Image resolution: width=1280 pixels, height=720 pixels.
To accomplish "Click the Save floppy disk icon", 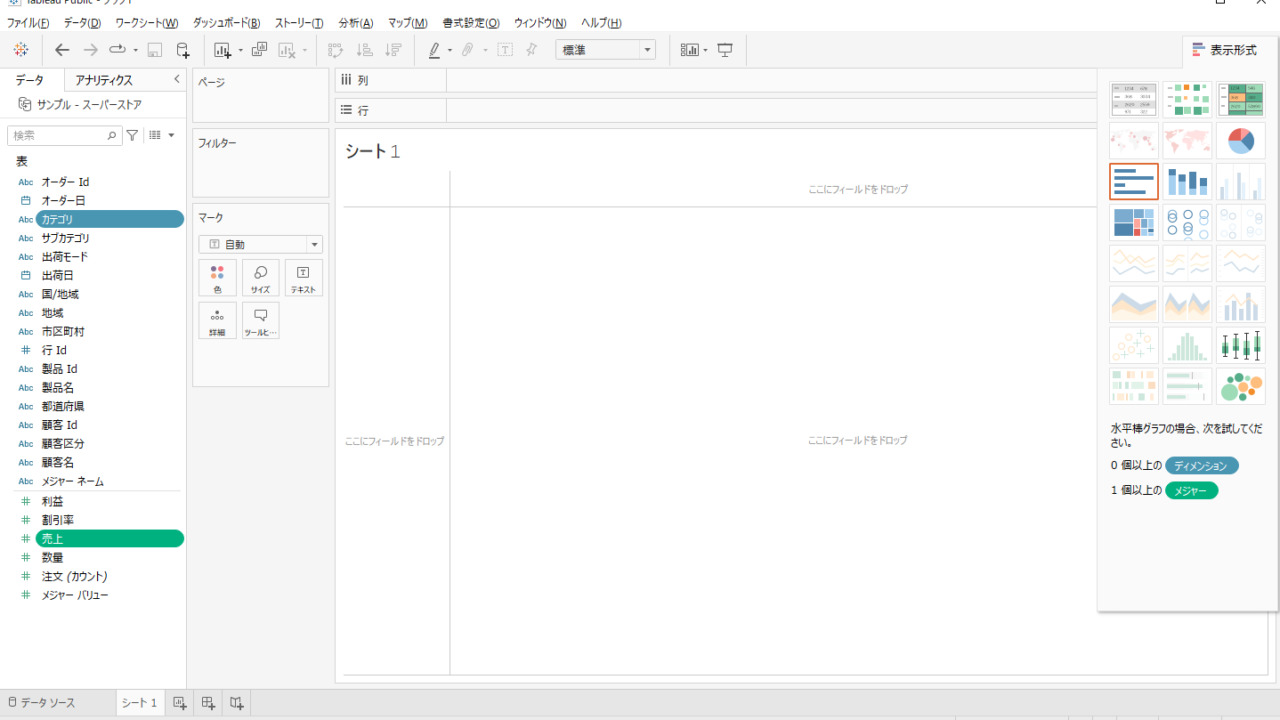I will tap(154, 50).
